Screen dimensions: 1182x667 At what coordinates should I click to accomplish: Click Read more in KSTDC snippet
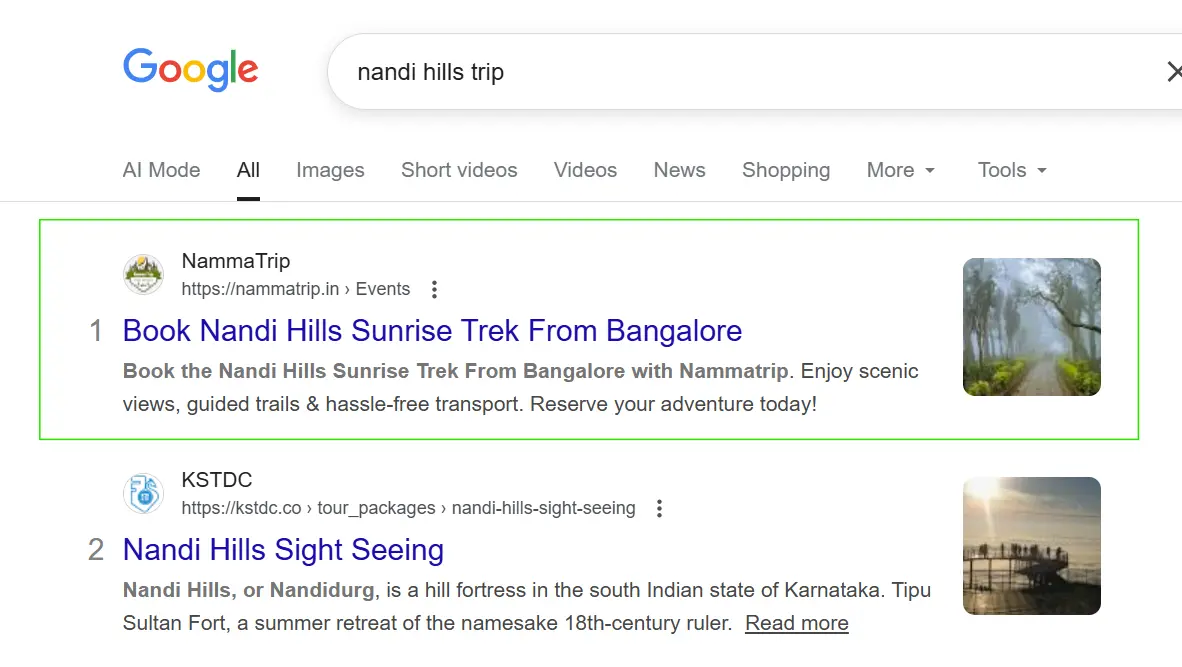tap(796, 623)
